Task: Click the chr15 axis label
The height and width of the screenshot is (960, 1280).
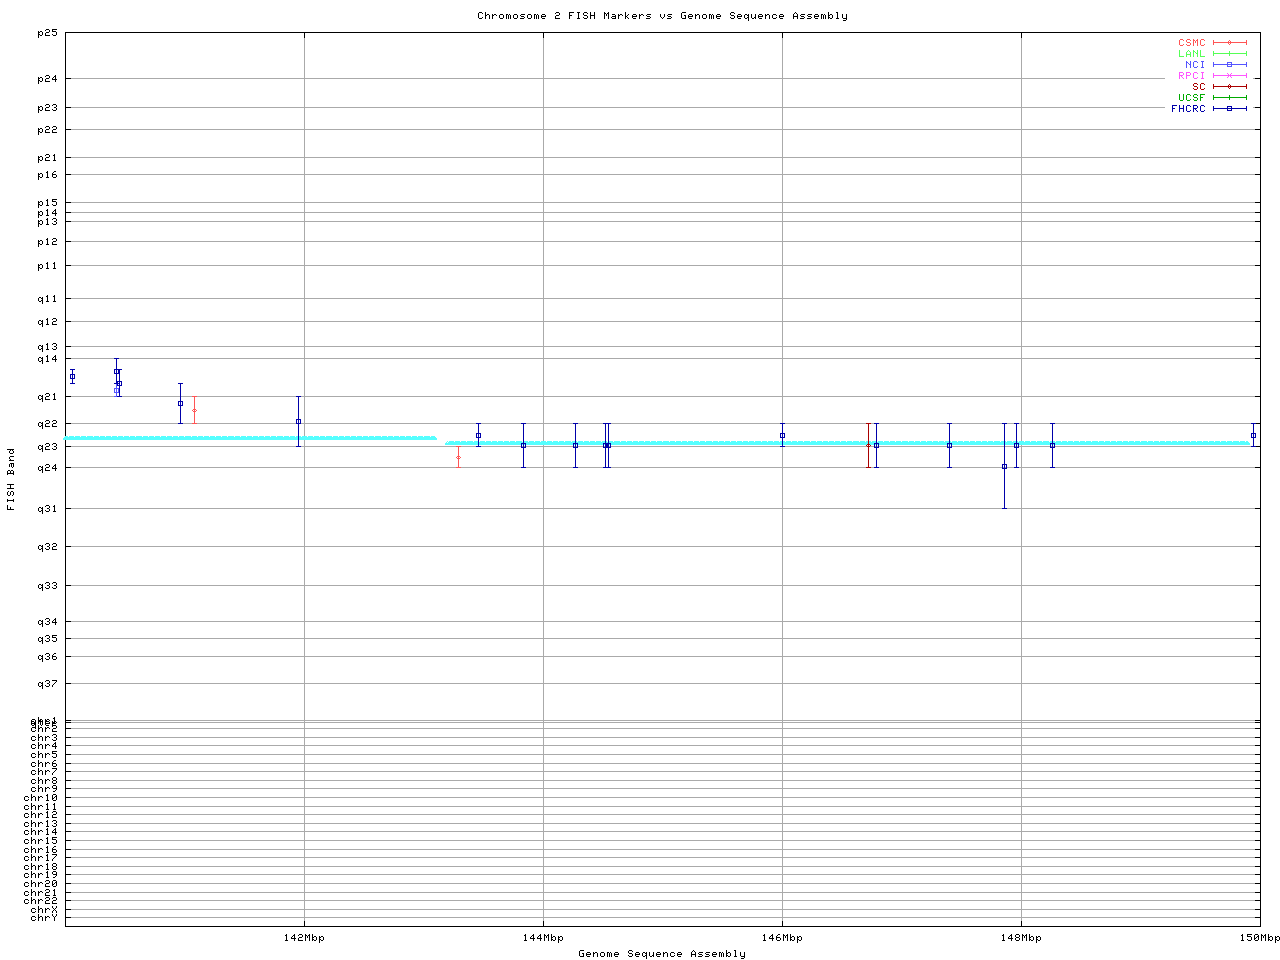Action: [x=41, y=841]
